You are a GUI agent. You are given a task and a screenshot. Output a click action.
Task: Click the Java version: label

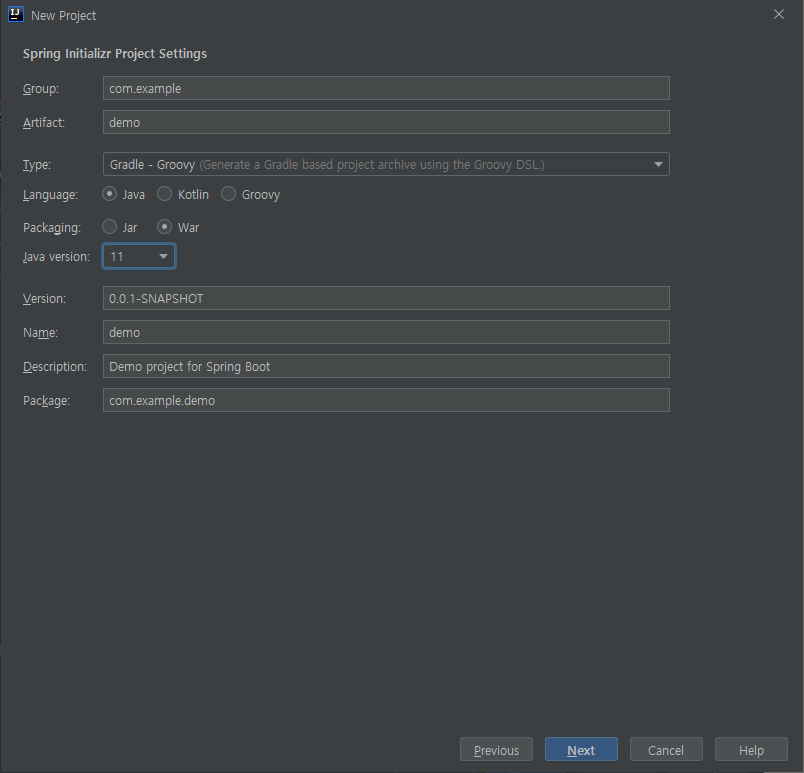[56, 257]
